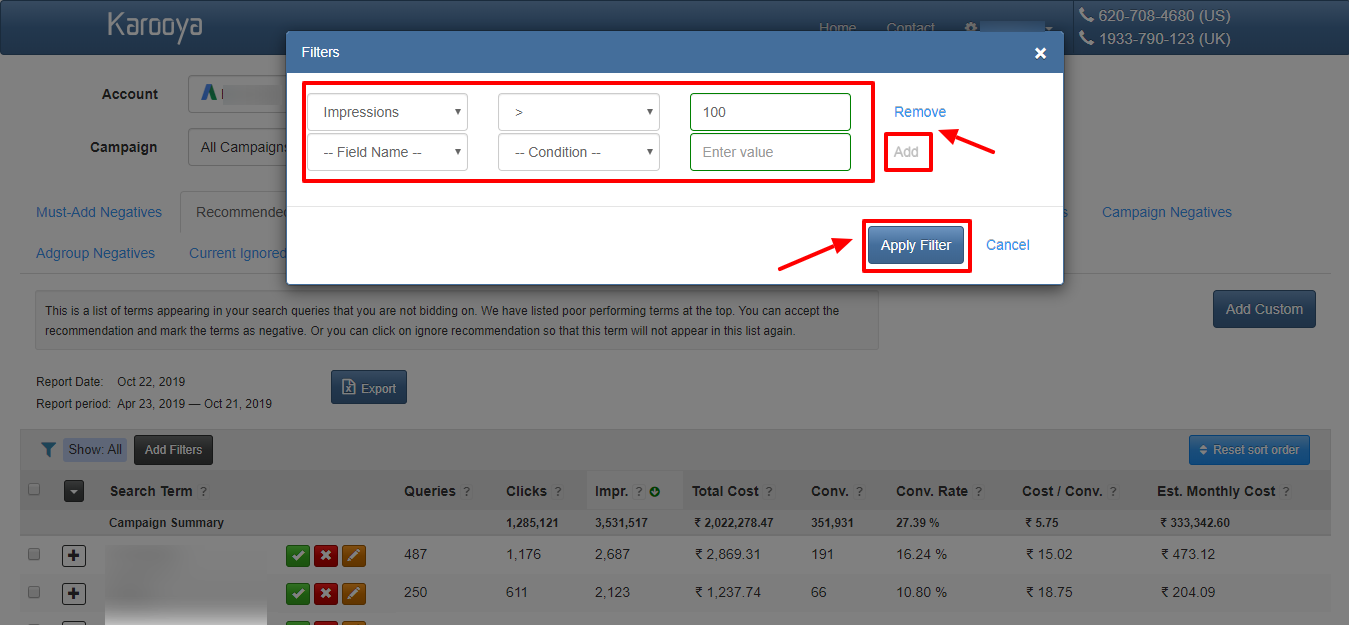Click the Campaign Summary row label
Image resolution: width=1349 pixels, height=625 pixels.
click(166, 523)
